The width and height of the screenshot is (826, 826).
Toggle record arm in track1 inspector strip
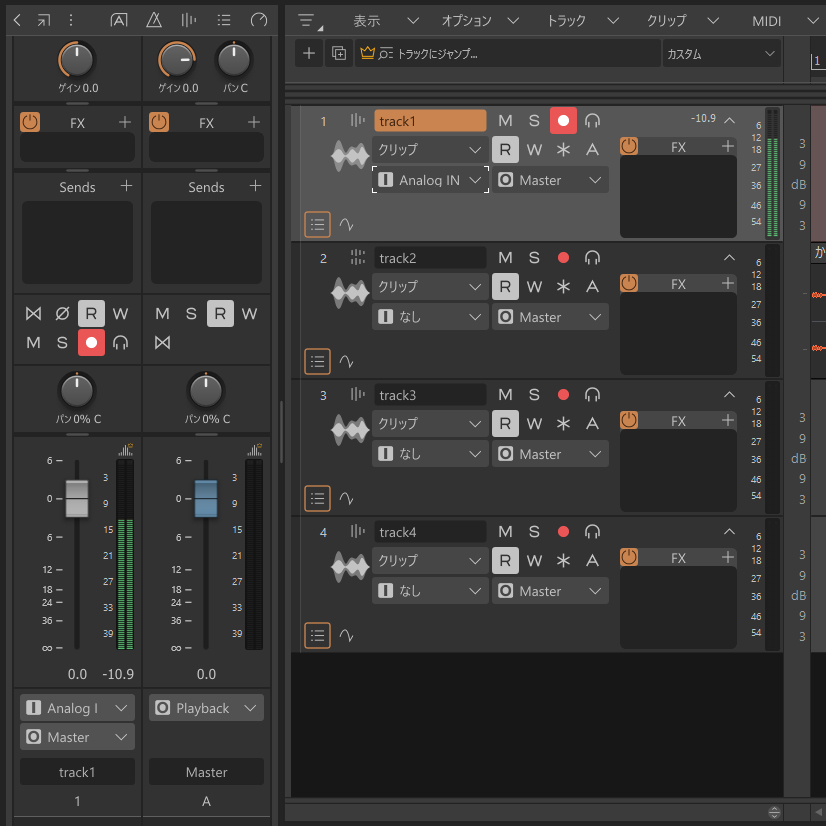(91, 343)
